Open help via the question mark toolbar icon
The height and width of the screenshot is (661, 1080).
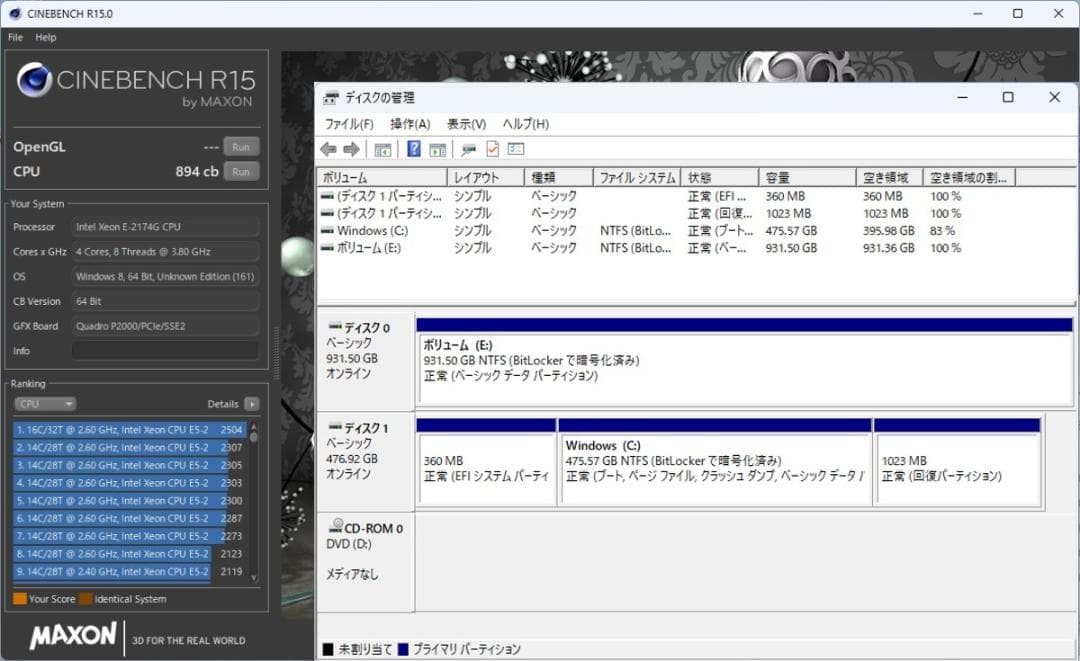413,149
